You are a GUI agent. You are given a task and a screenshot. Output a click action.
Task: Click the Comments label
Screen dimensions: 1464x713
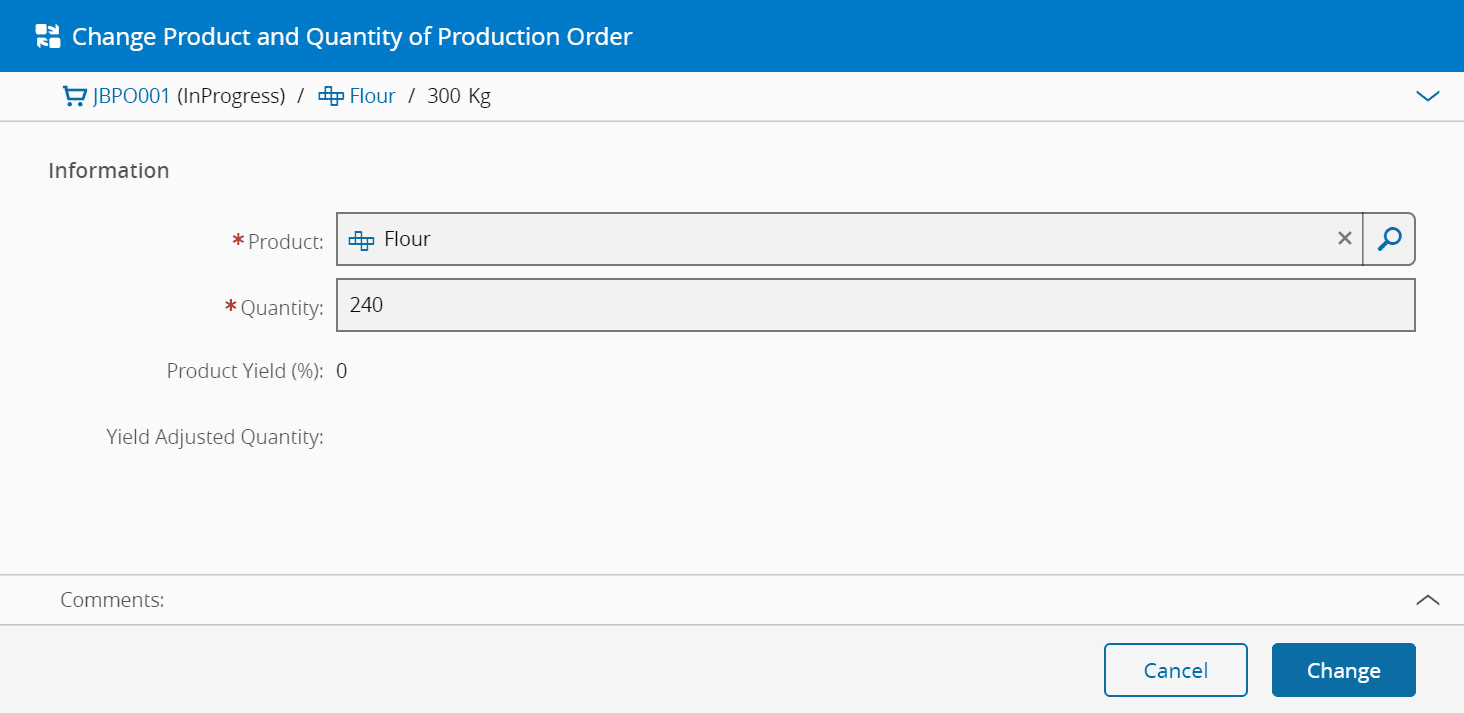pyautogui.click(x=112, y=600)
